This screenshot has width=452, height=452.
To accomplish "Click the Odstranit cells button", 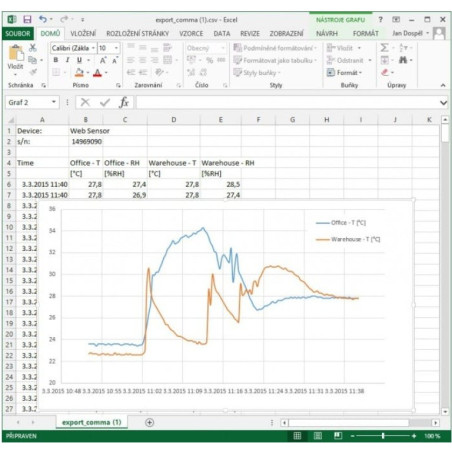I will [349, 60].
